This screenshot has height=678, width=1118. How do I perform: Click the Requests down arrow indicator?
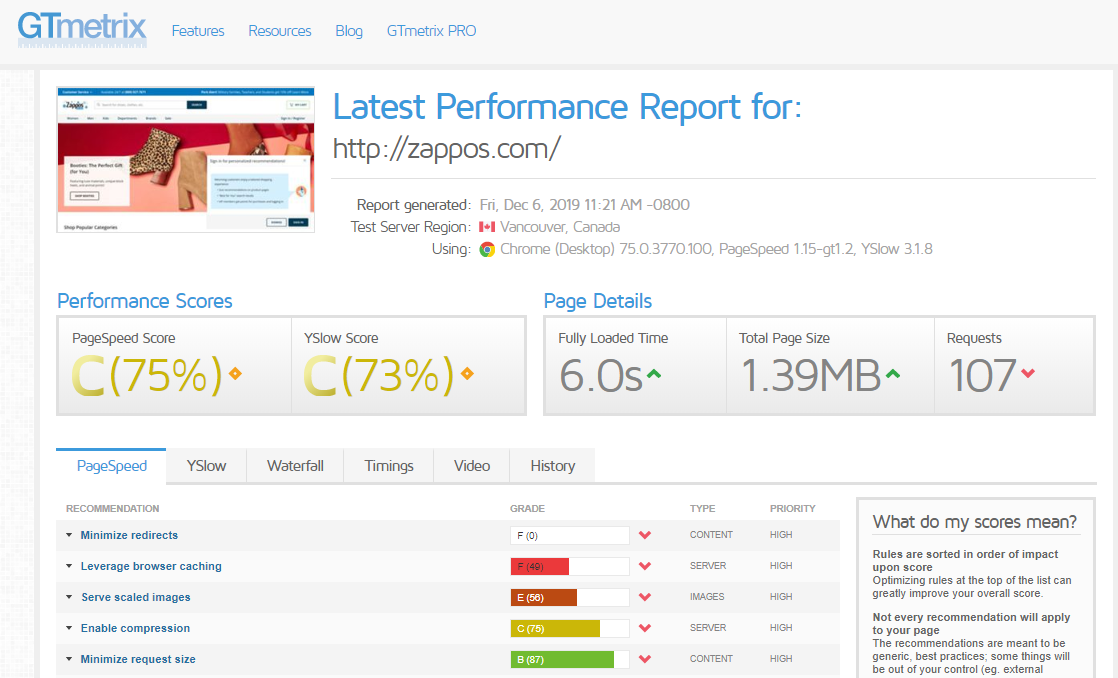click(x=1027, y=373)
